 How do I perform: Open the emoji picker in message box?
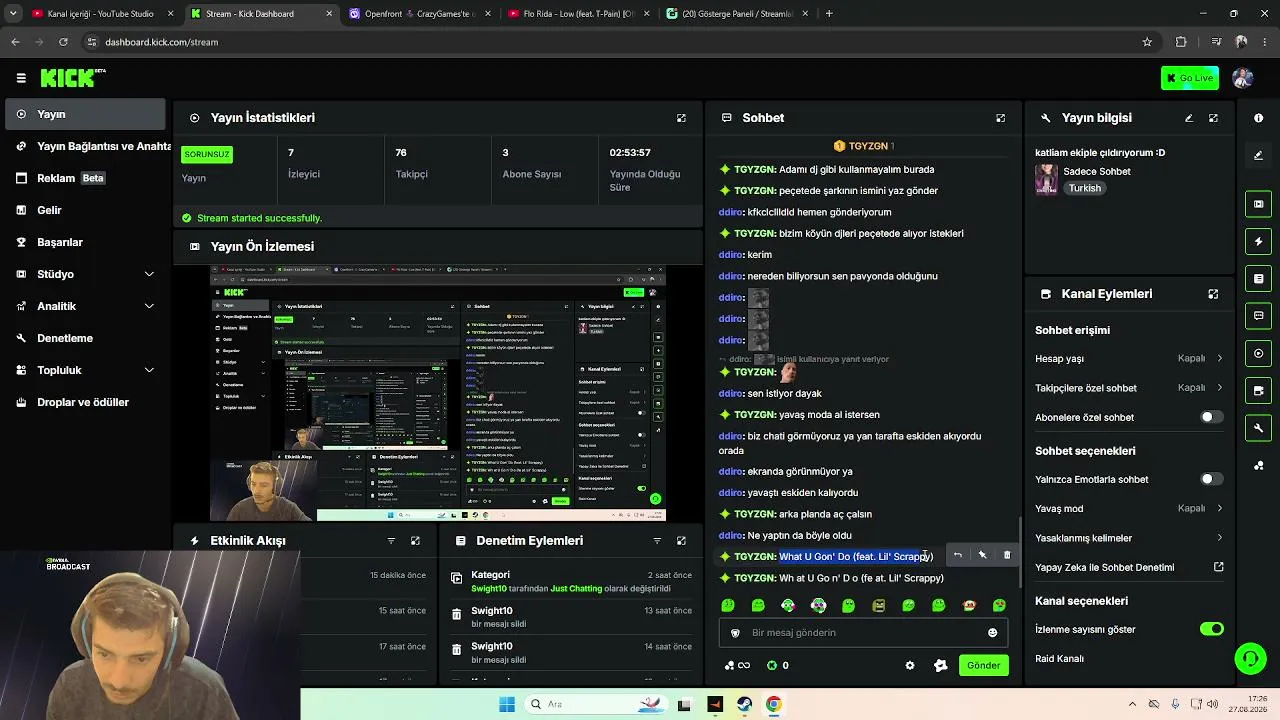point(992,633)
